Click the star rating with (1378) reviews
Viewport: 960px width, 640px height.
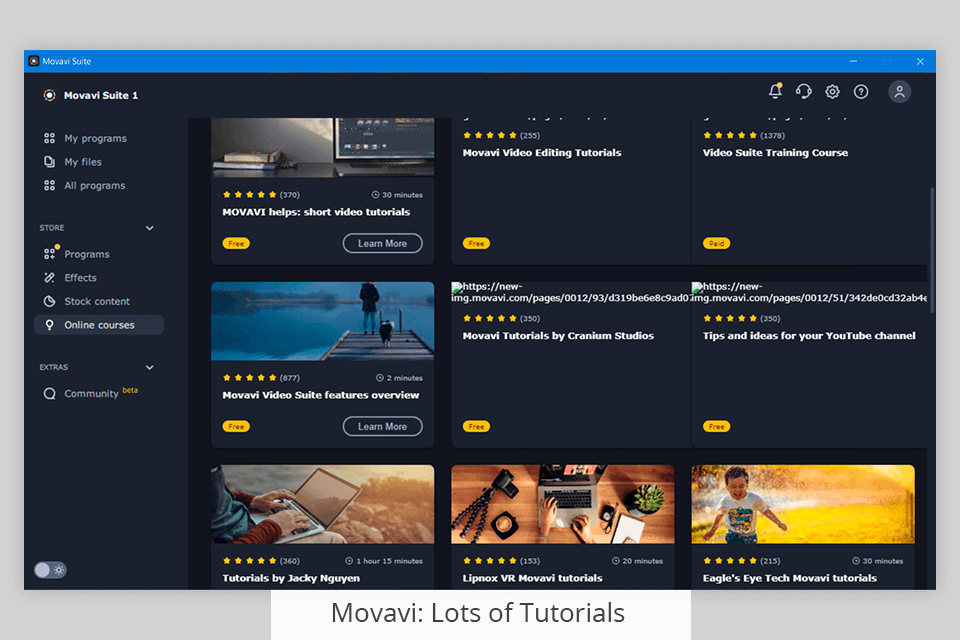pyautogui.click(x=743, y=135)
